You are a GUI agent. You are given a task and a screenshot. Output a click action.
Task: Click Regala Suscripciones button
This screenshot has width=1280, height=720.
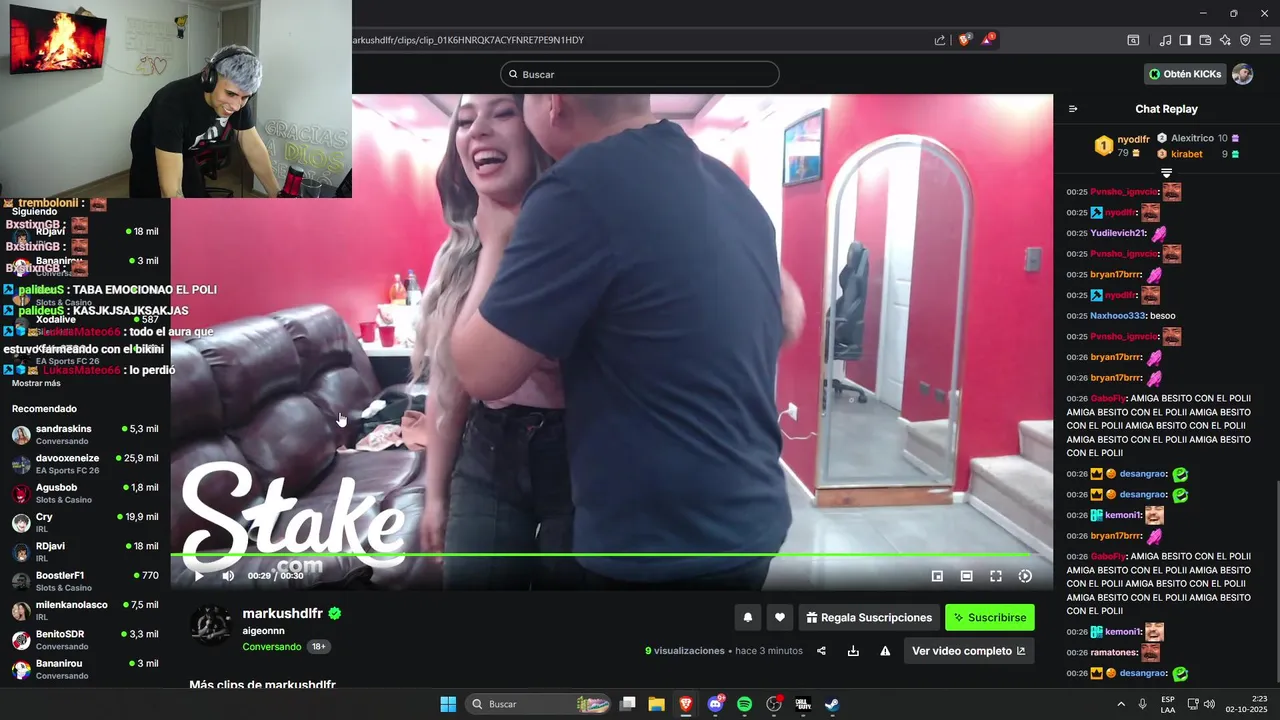tap(868, 618)
